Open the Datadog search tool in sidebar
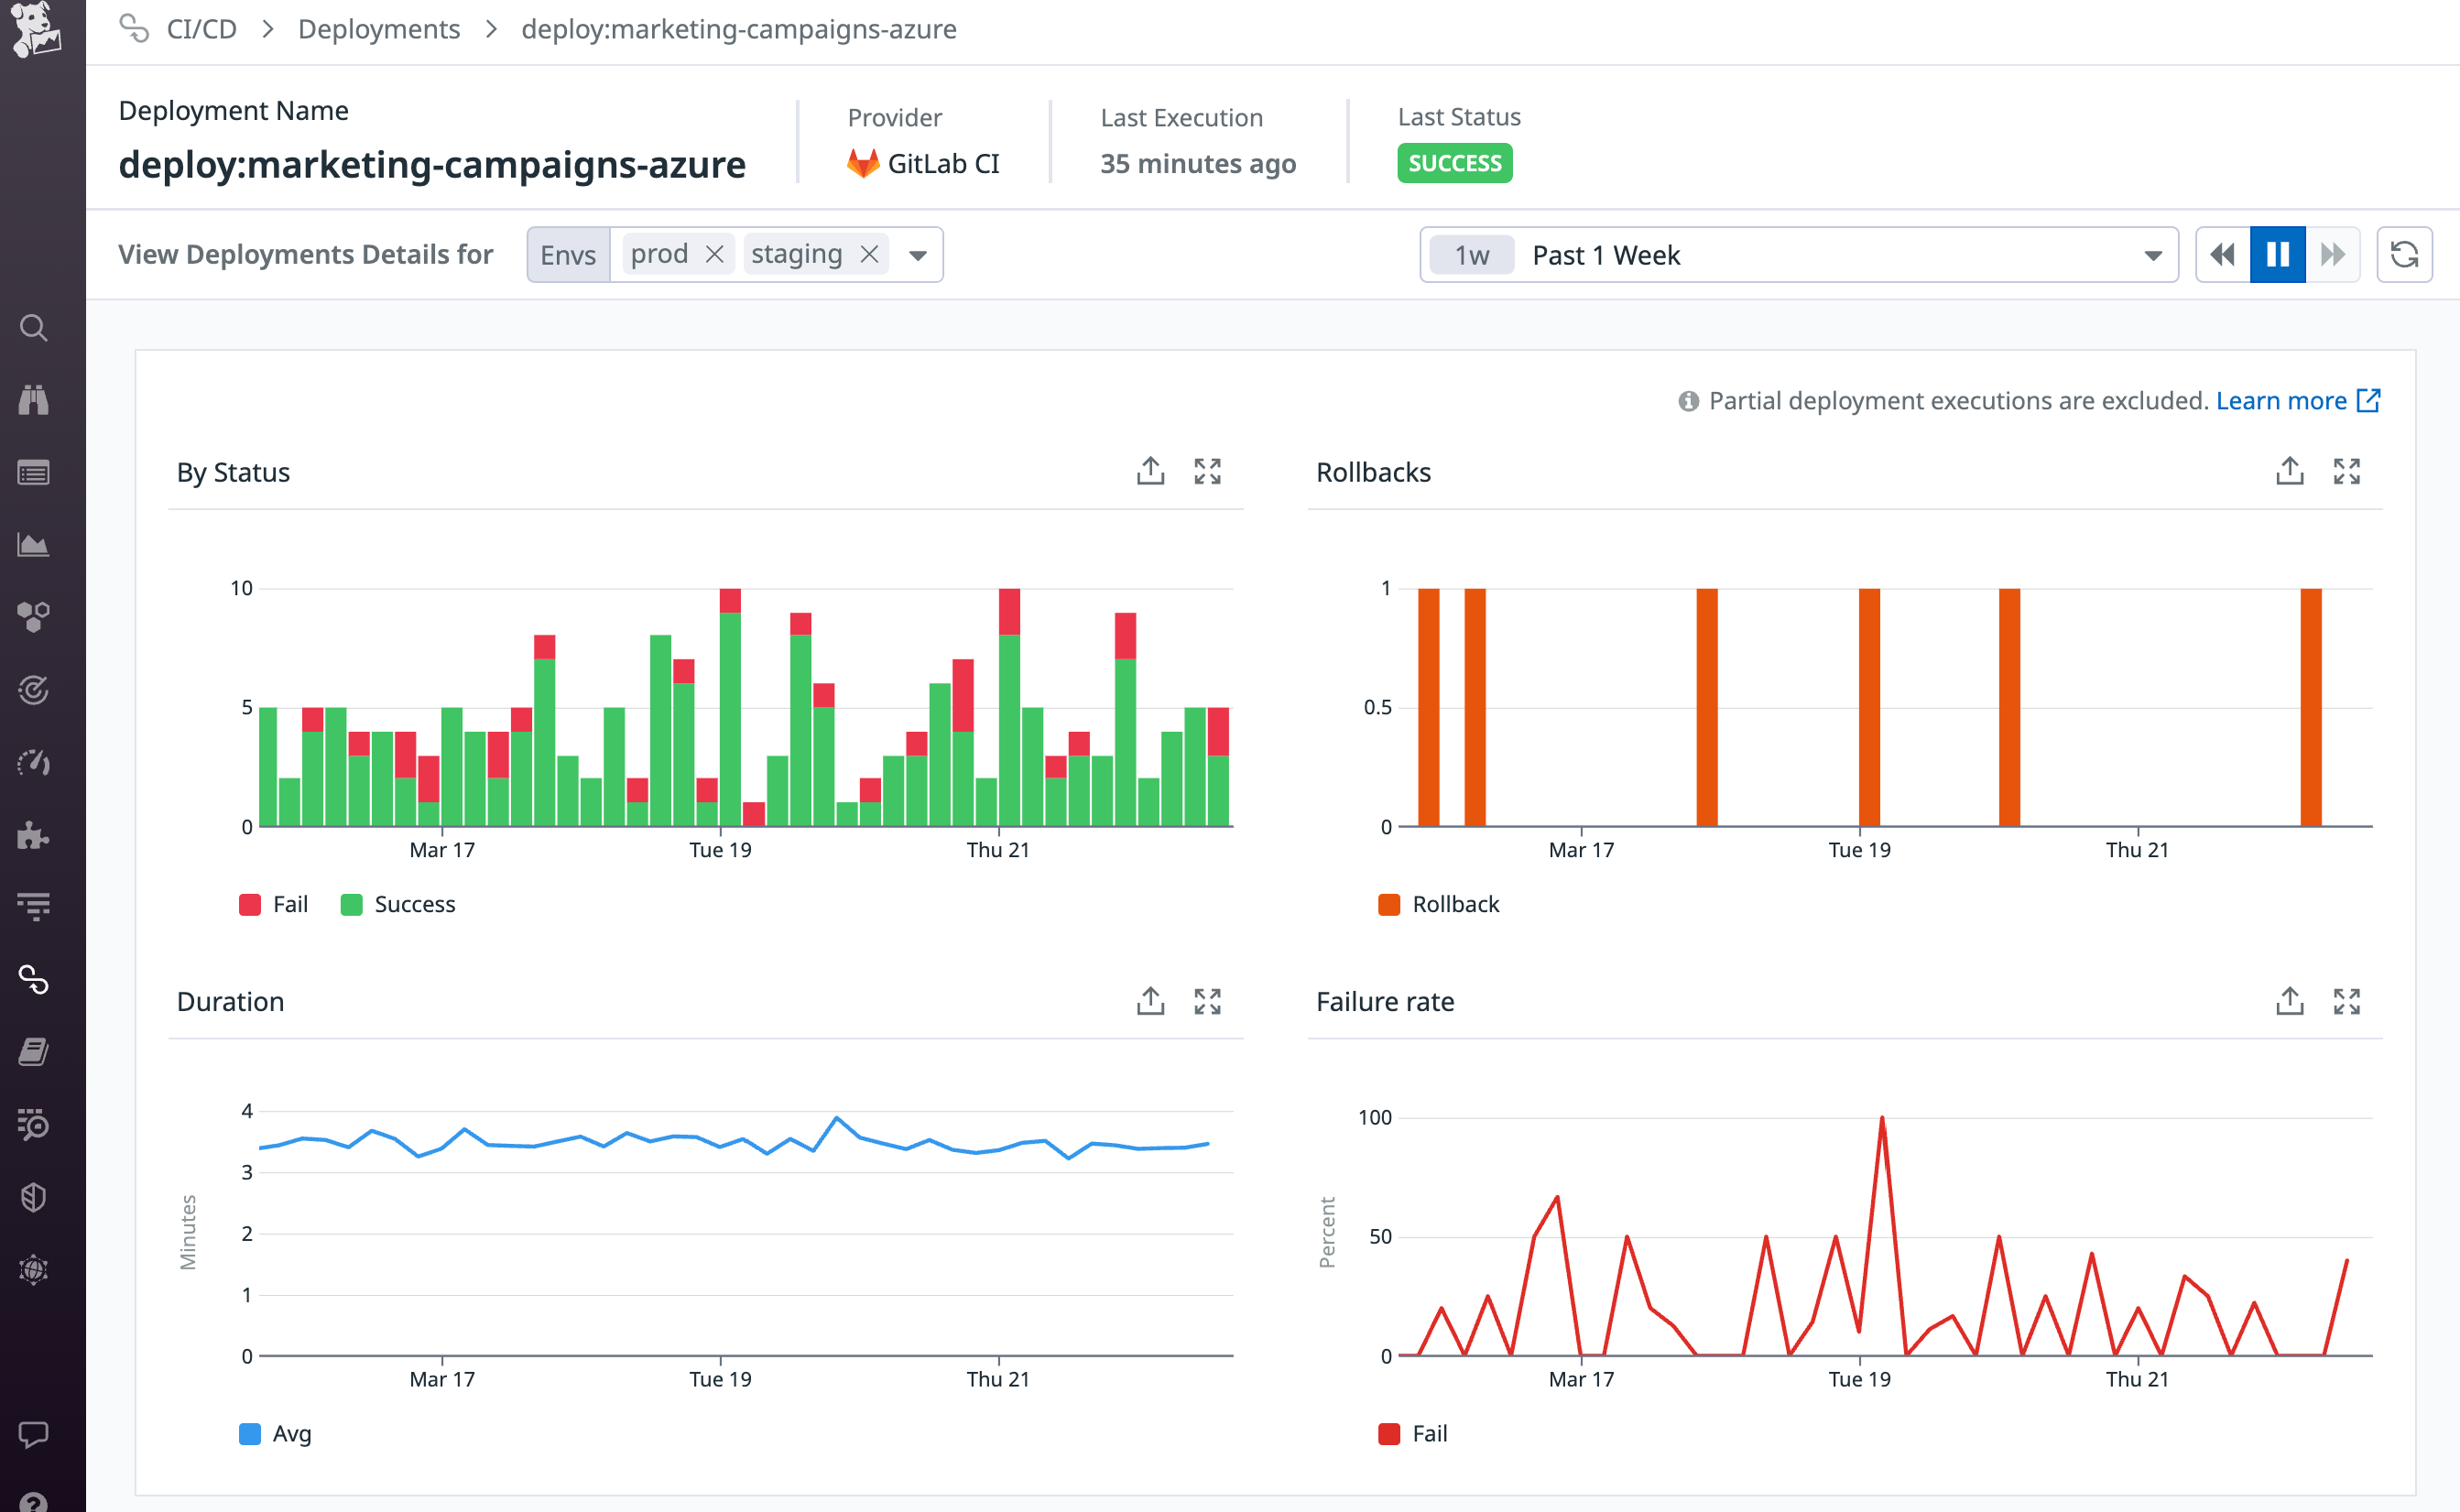The height and width of the screenshot is (1512, 2460). 35,328
